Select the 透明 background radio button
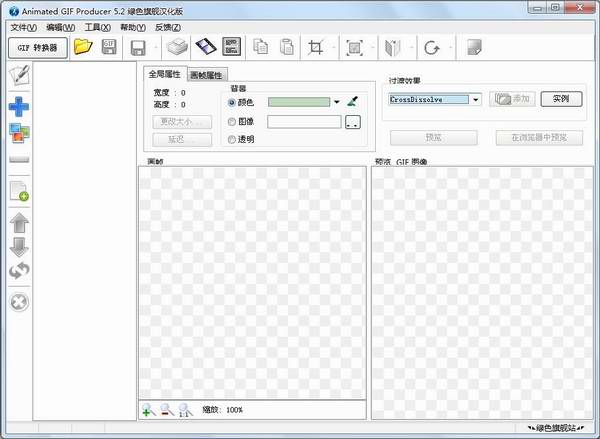Screen dimensions: 600x439 232,140
